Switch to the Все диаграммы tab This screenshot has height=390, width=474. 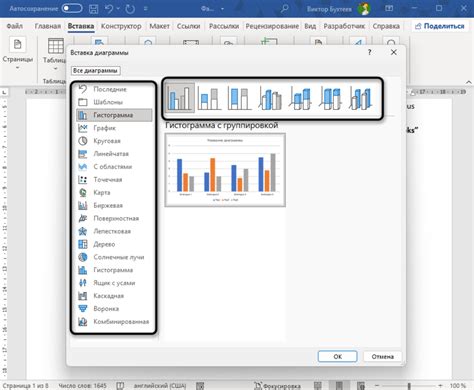pos(95,71)
